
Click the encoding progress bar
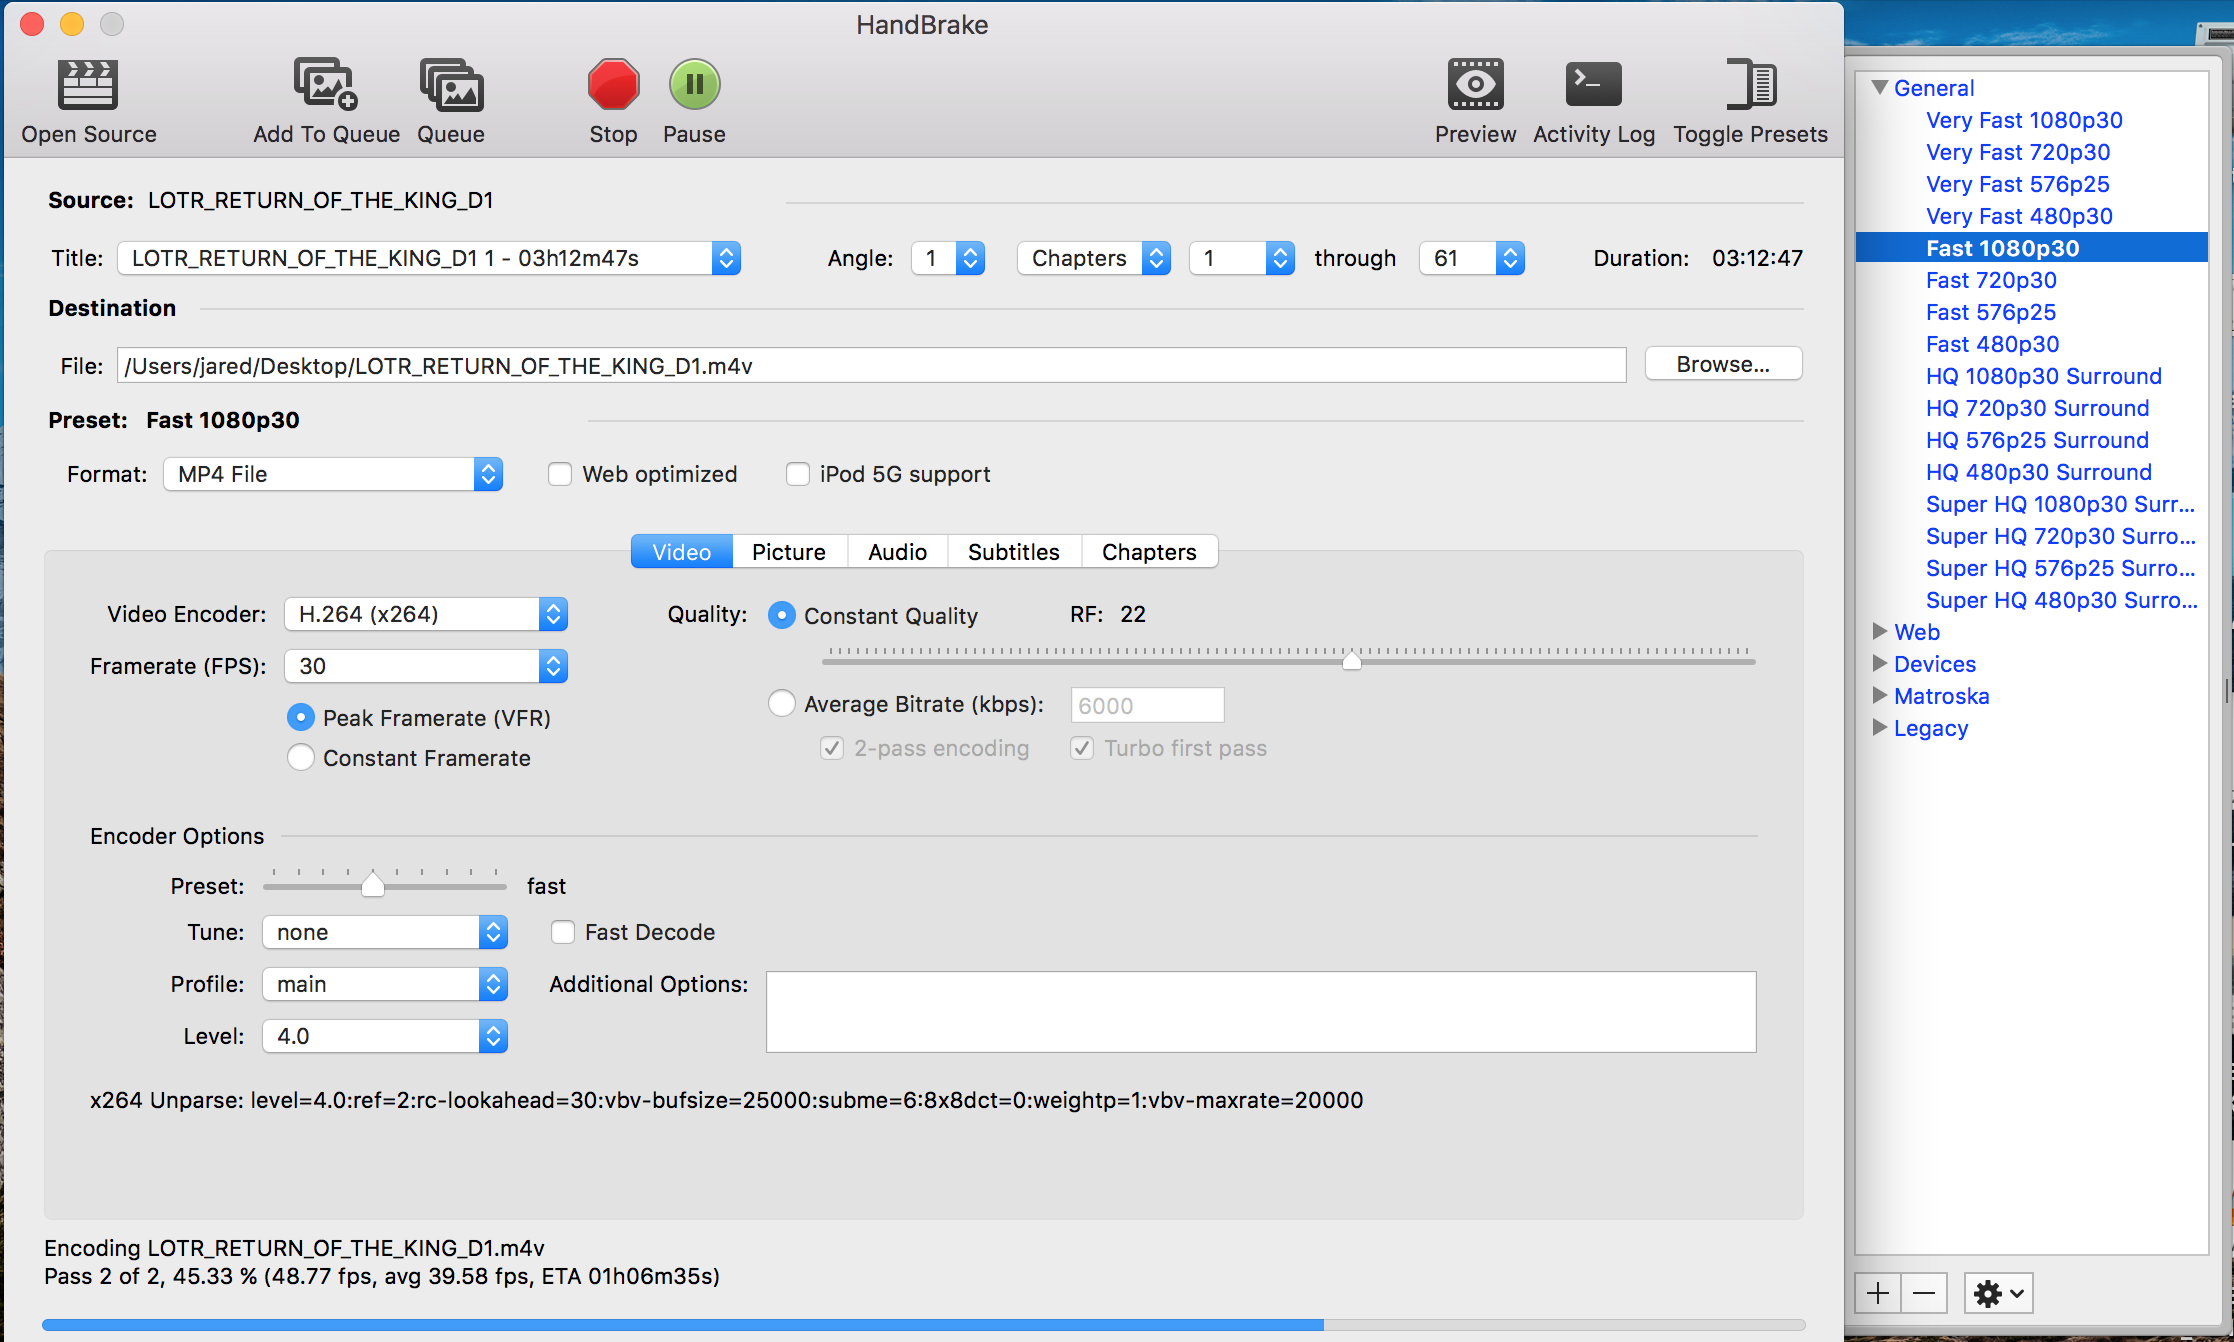coord(923,1324)
